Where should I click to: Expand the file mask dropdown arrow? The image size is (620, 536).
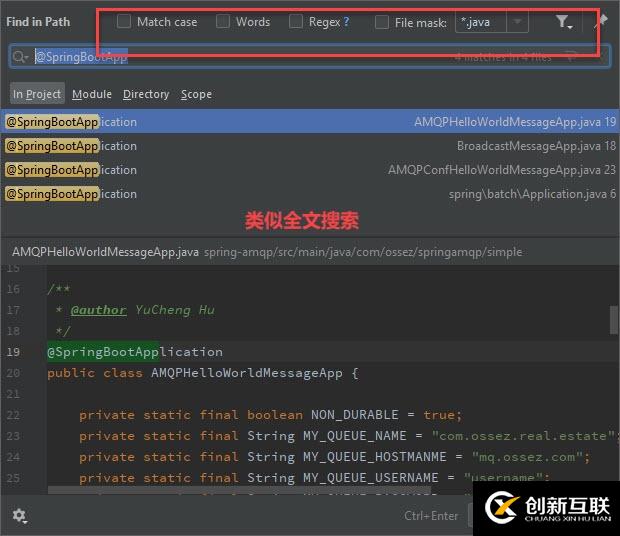[x=517, y=23]
